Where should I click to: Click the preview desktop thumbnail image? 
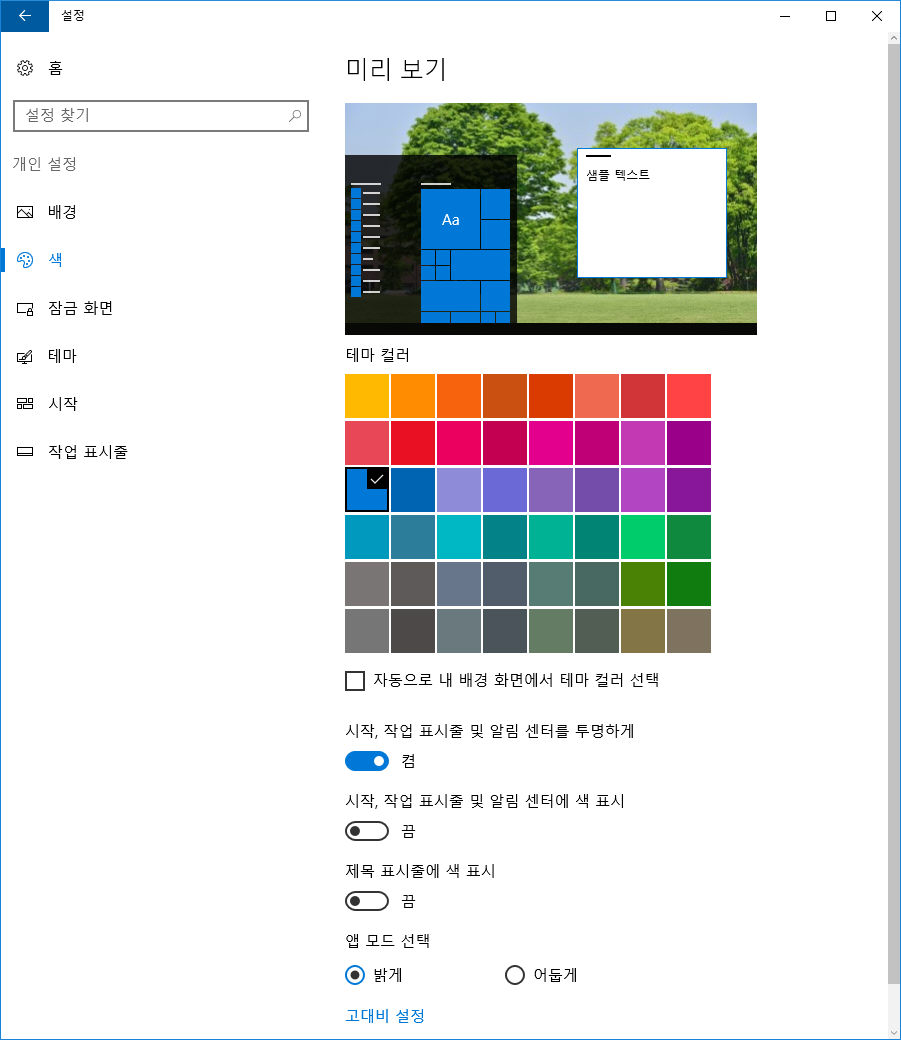[x=551, y=219]
